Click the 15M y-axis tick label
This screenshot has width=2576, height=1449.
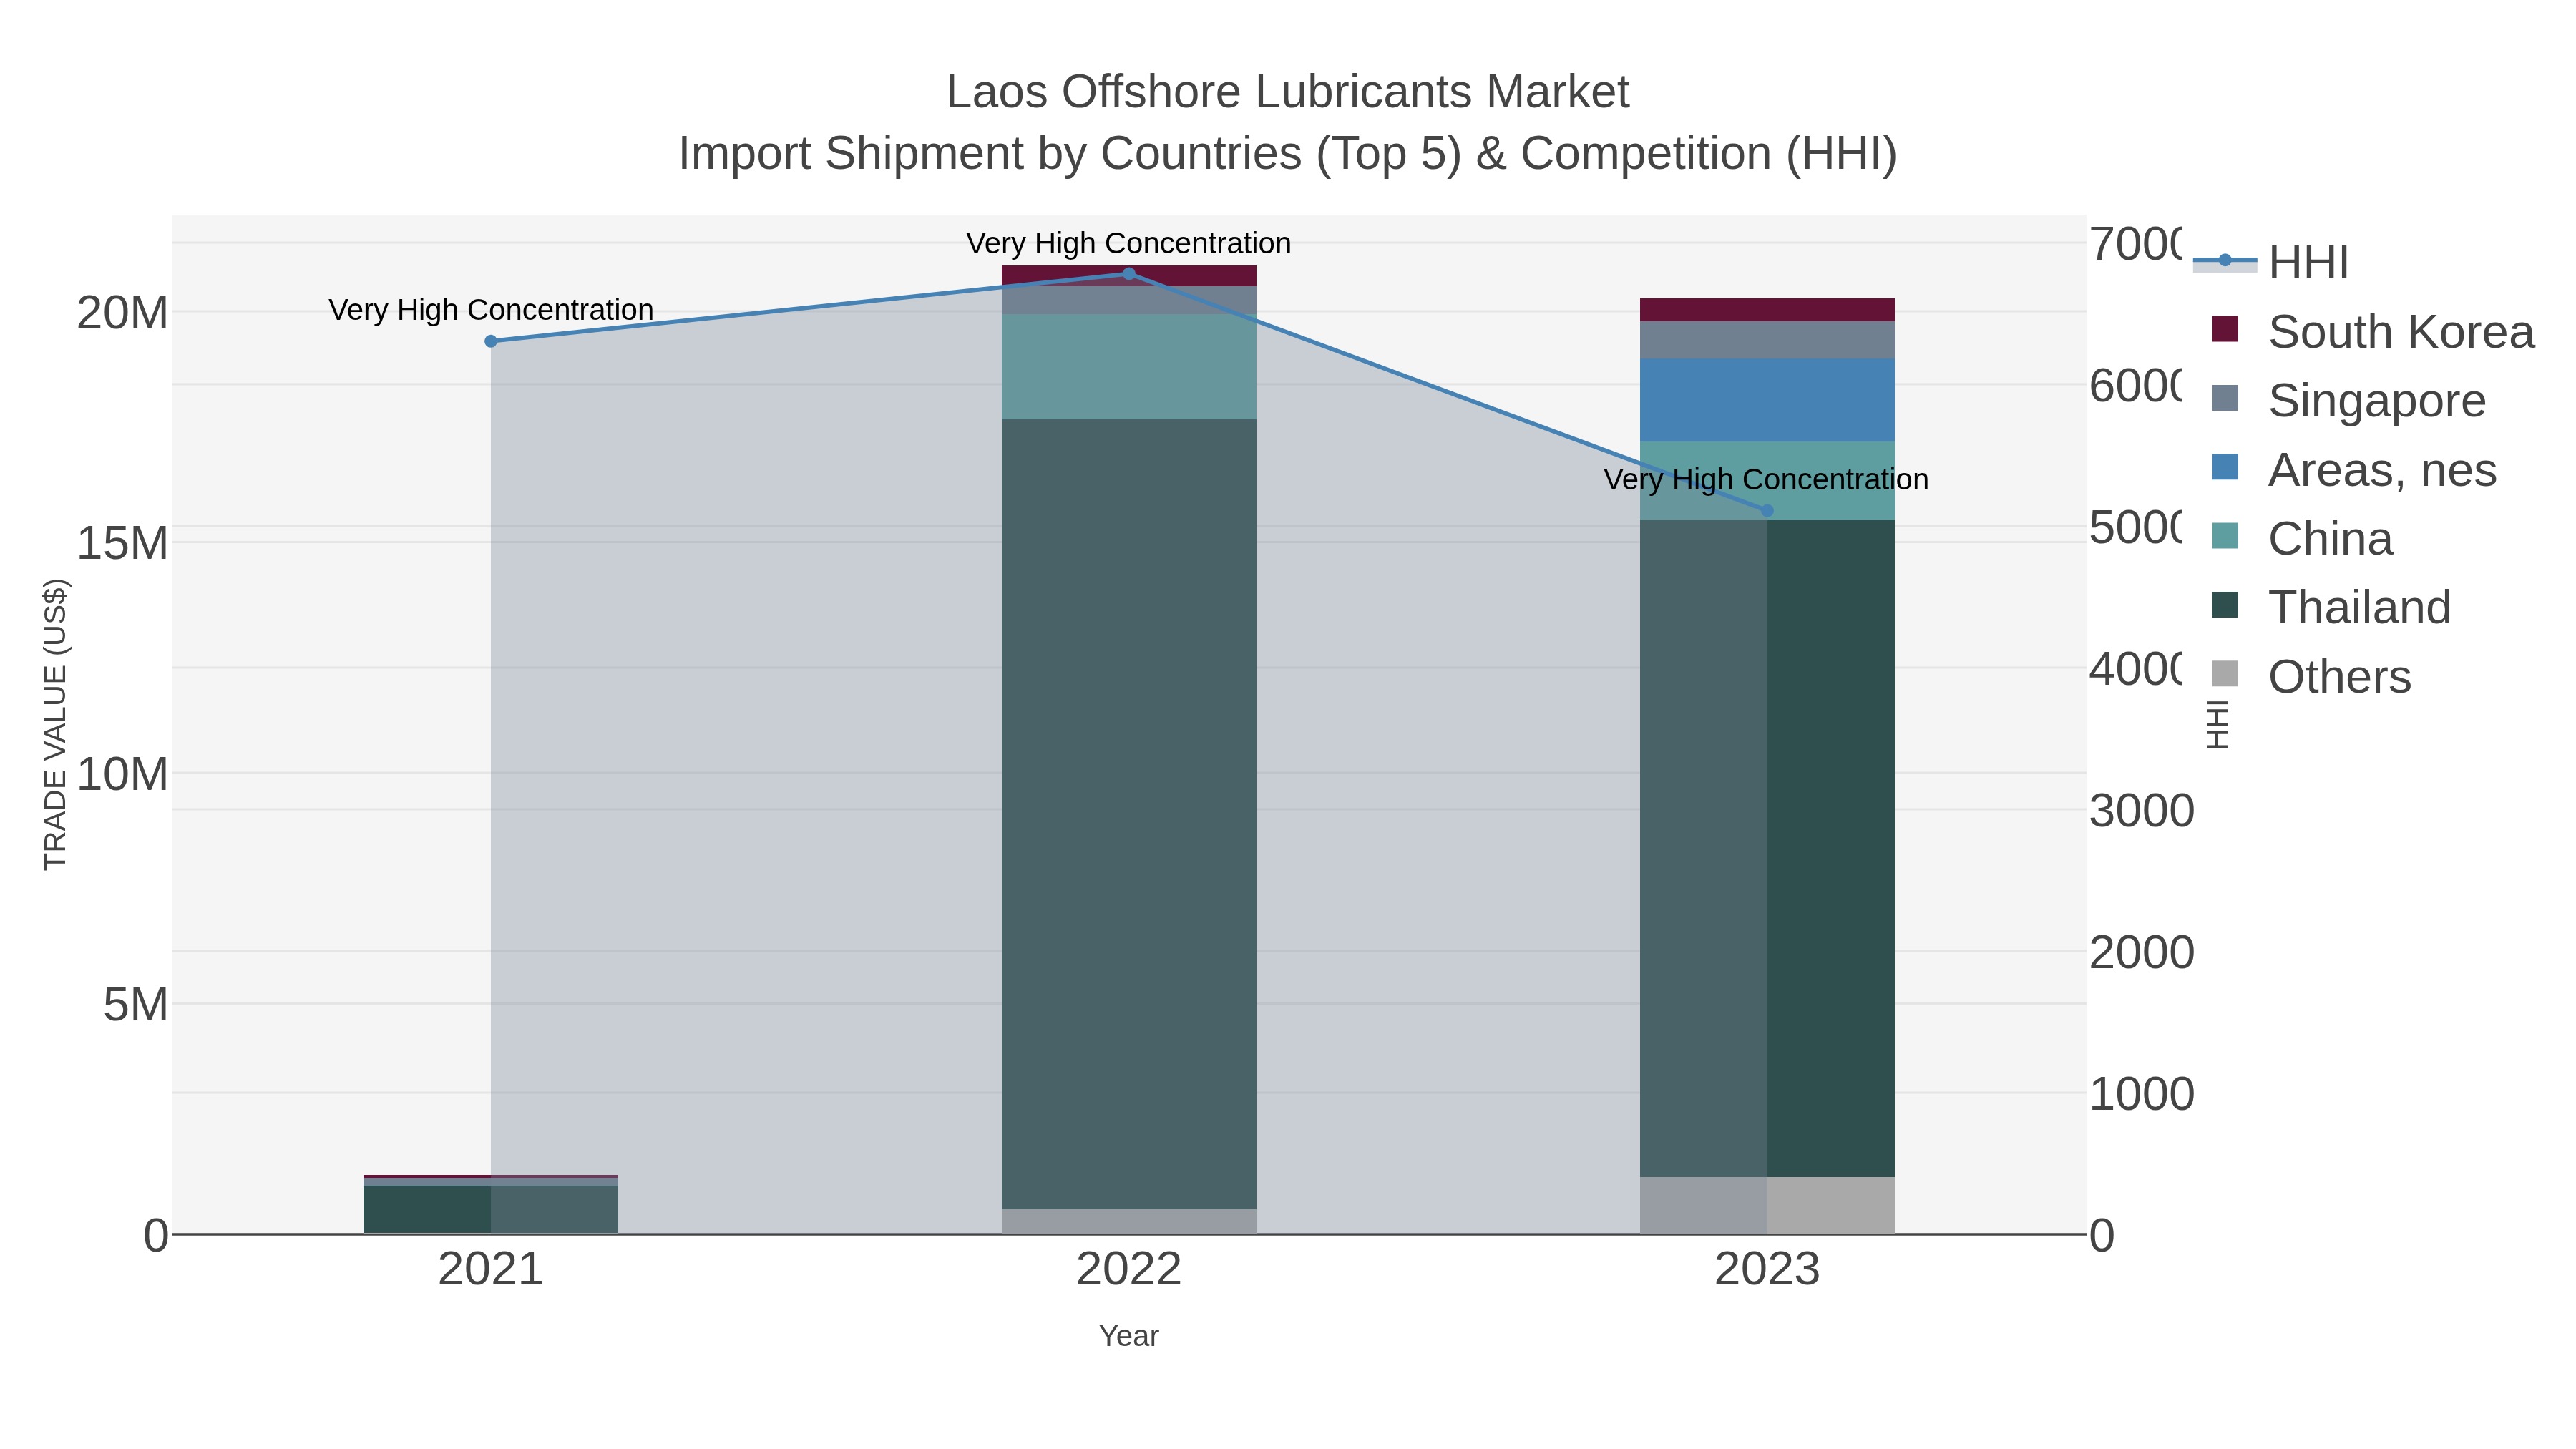pos(122,543)
